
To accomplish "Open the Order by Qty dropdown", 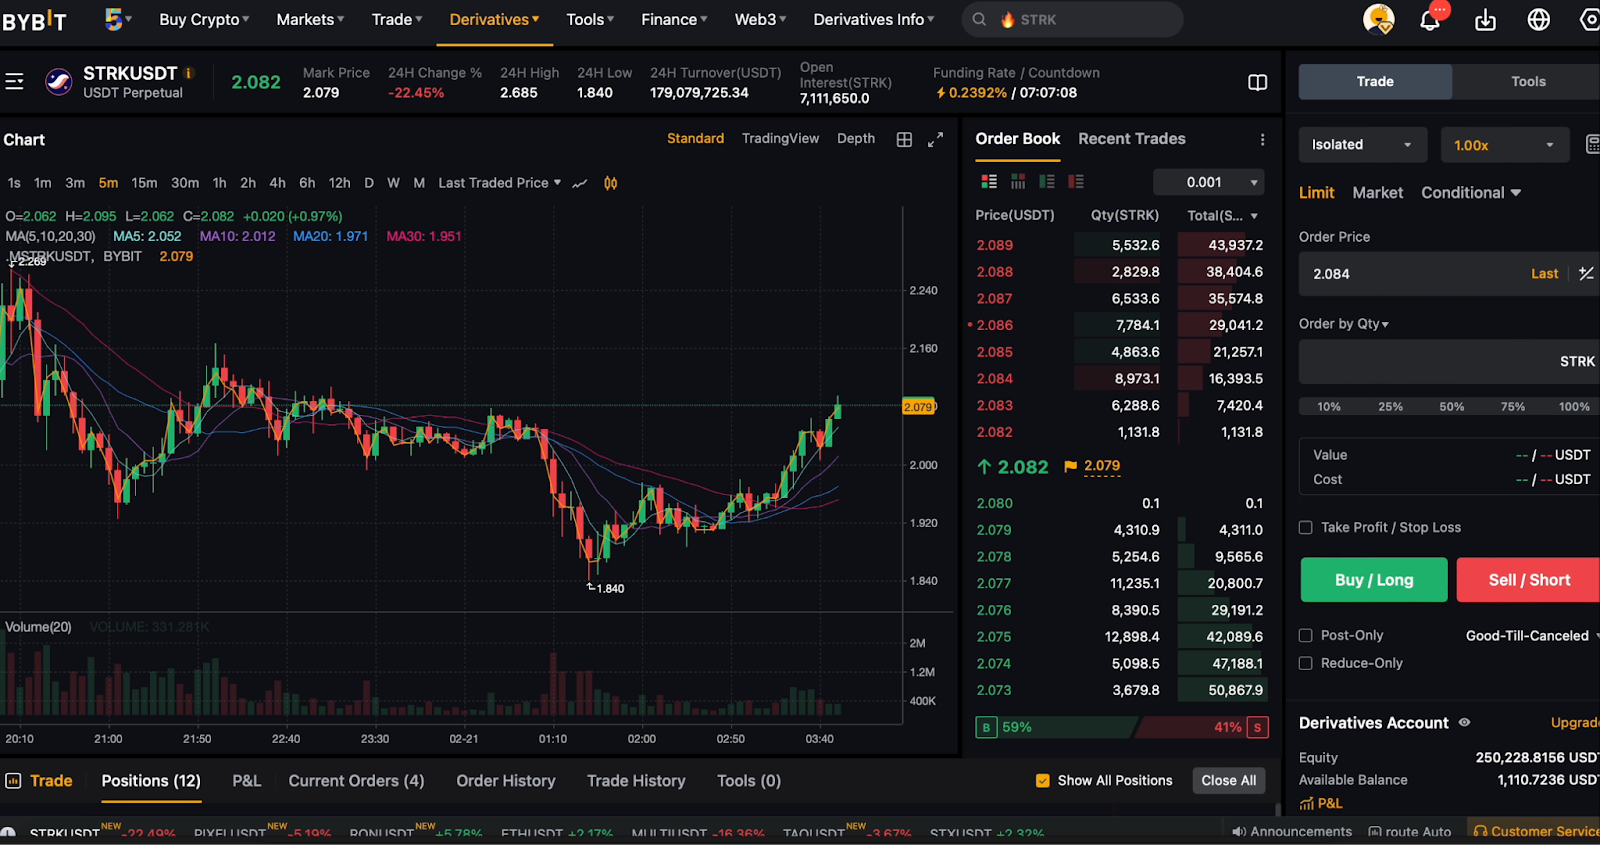I will click(x=1343, y=324).
